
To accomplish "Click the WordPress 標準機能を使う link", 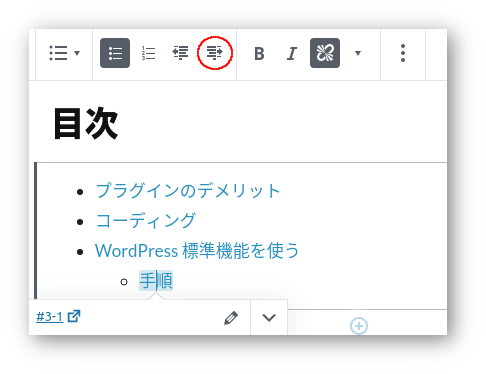I will coord(197,251).
